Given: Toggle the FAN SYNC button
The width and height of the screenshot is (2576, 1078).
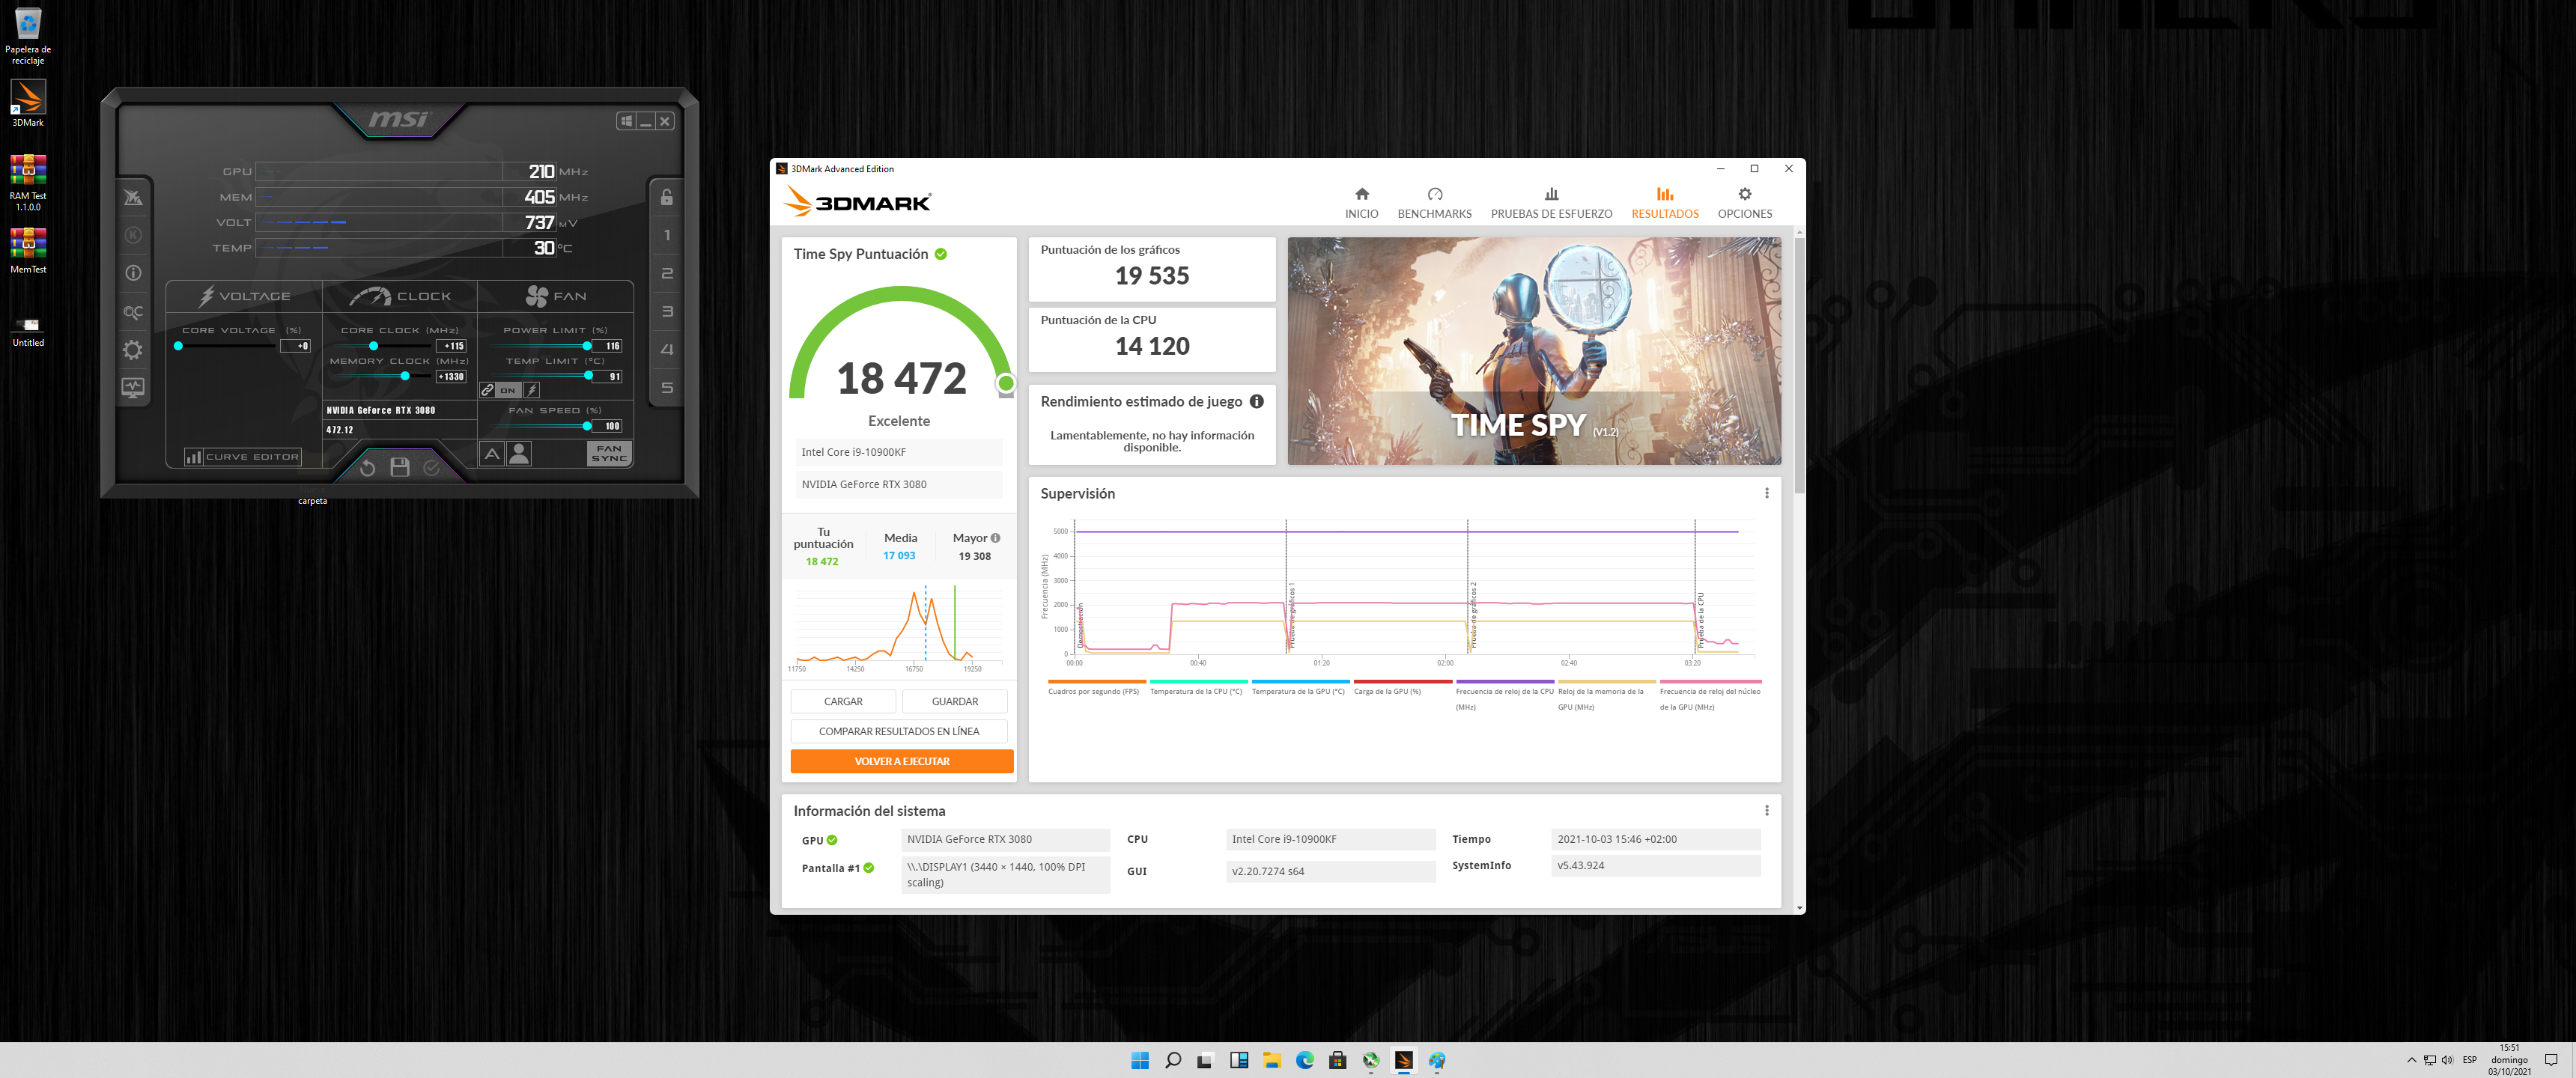Looking at the screenshot, I should pos(609,454).
